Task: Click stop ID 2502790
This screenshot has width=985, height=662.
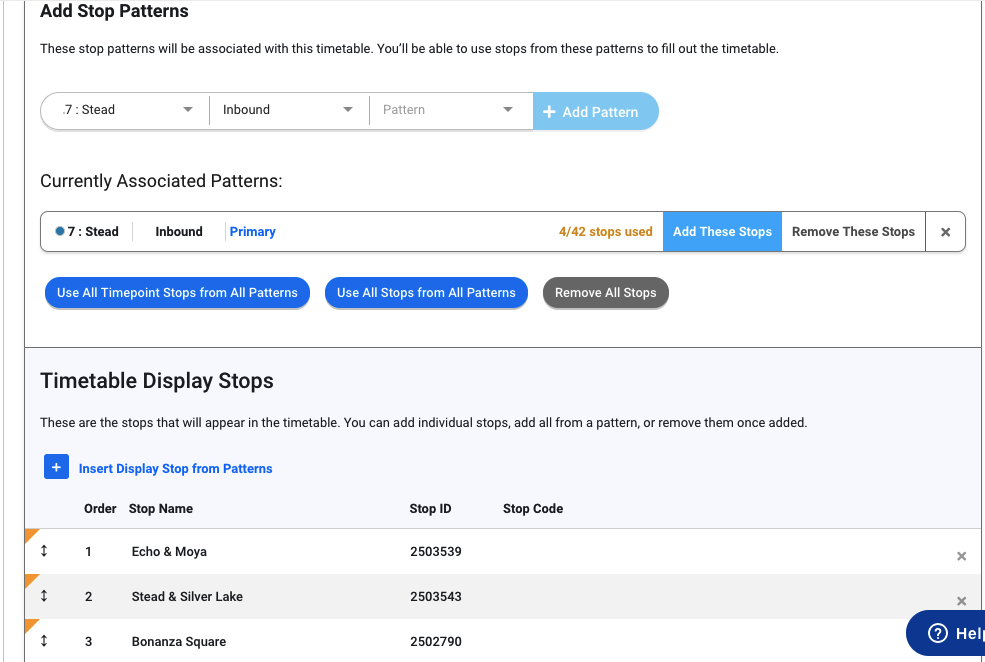Action: coord(436,642)
